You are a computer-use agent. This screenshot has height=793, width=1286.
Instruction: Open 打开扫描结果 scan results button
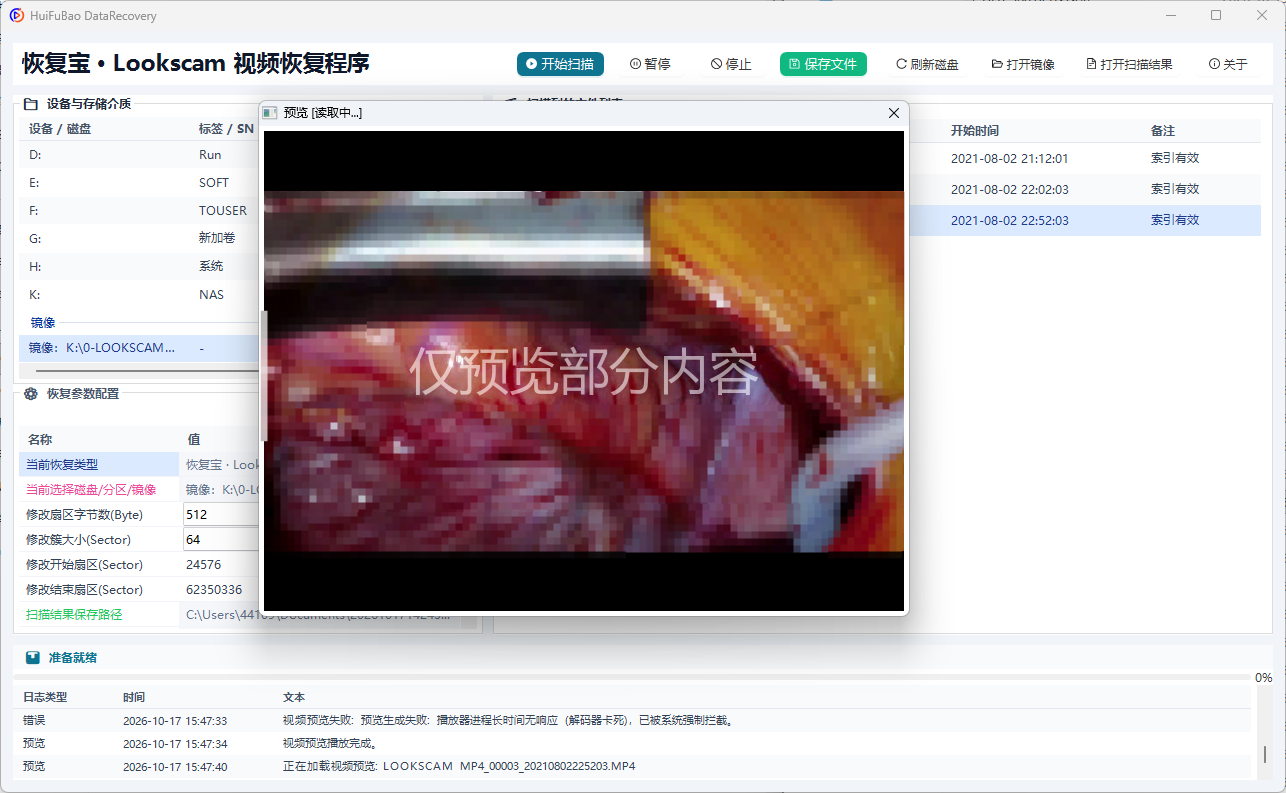click(x=1129, y=64)
